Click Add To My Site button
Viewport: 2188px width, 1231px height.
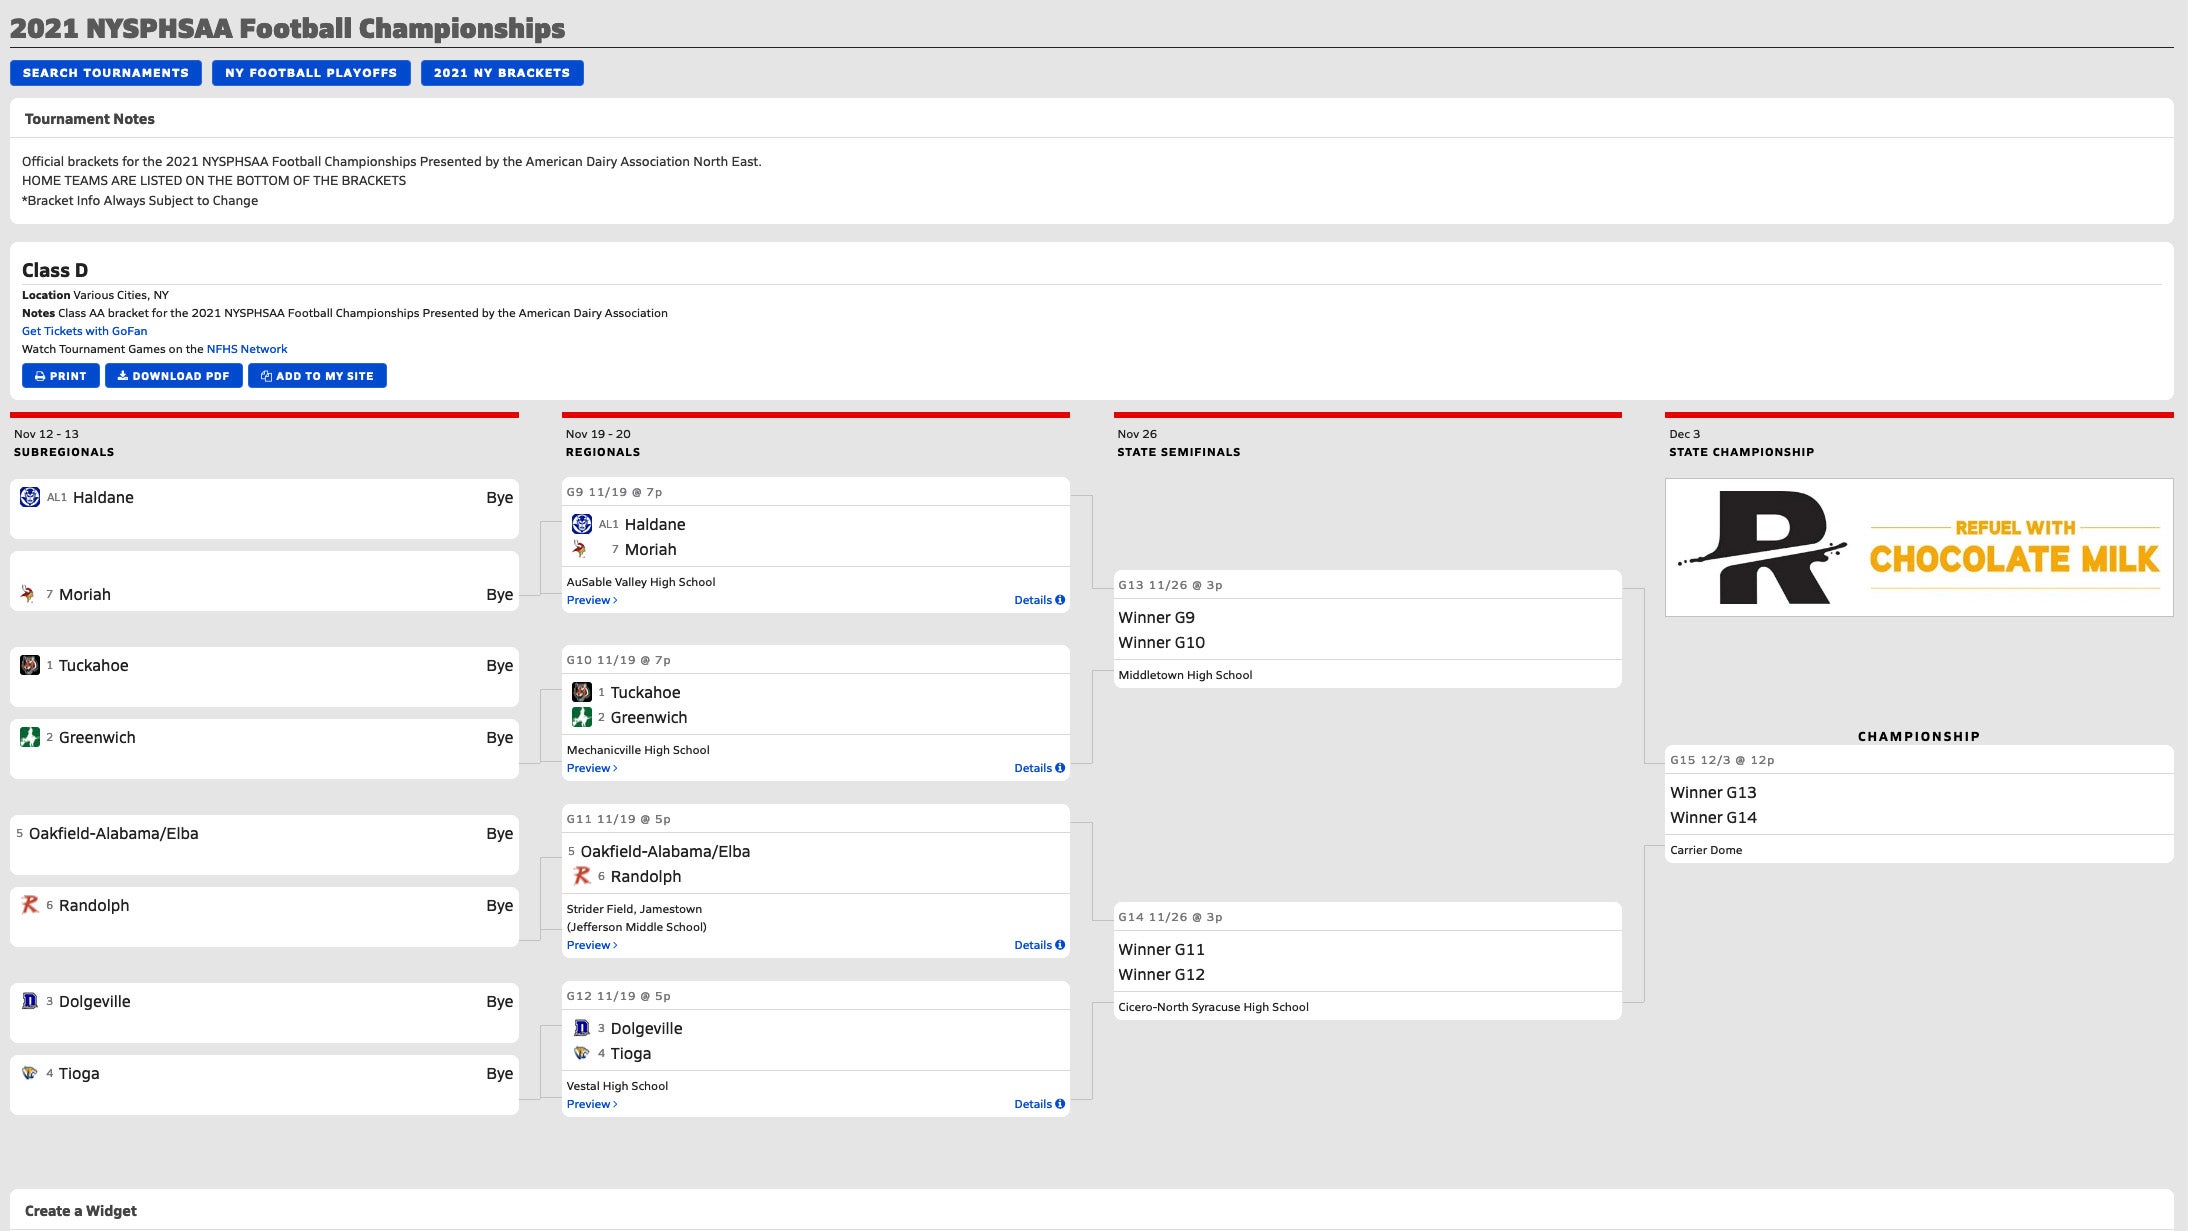[x=317, y=376]
